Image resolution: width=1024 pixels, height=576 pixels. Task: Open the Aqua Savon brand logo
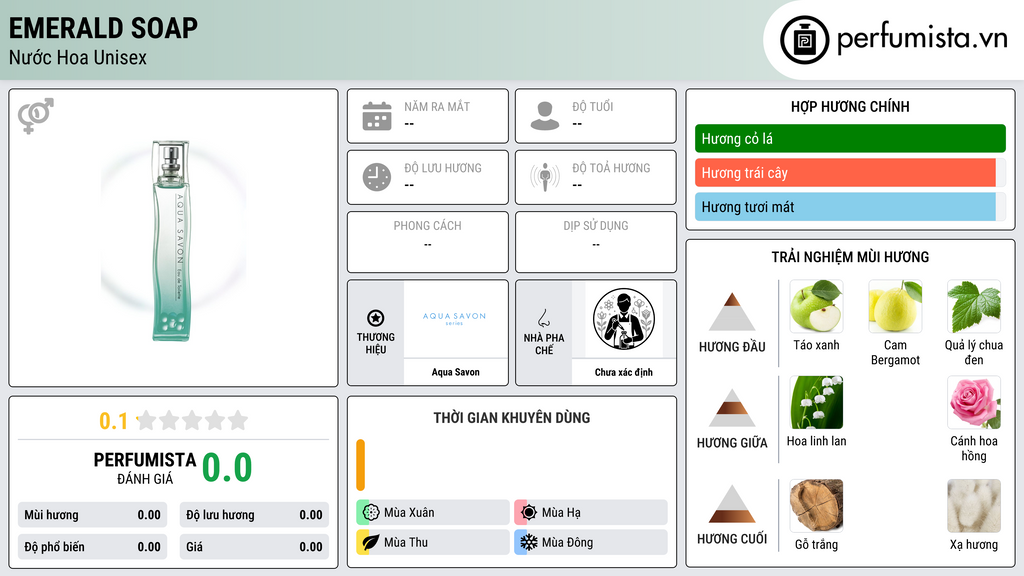[455, 318]
